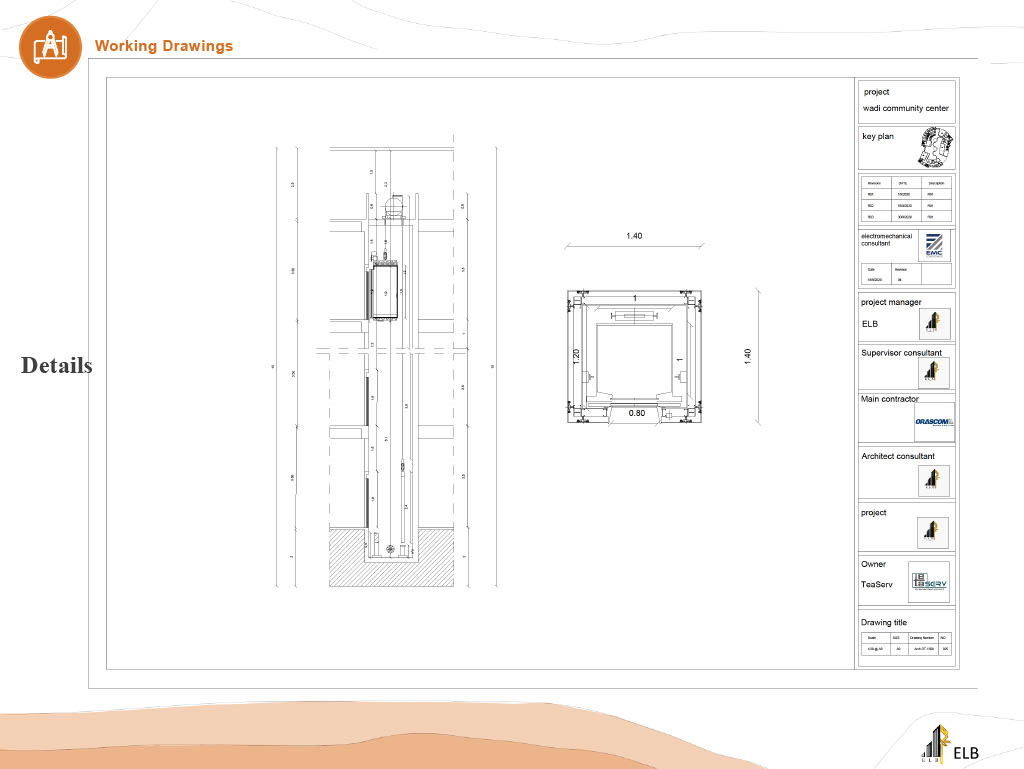
Task: Select the project logo above Owner section
Action: click(x=934, y=532)
